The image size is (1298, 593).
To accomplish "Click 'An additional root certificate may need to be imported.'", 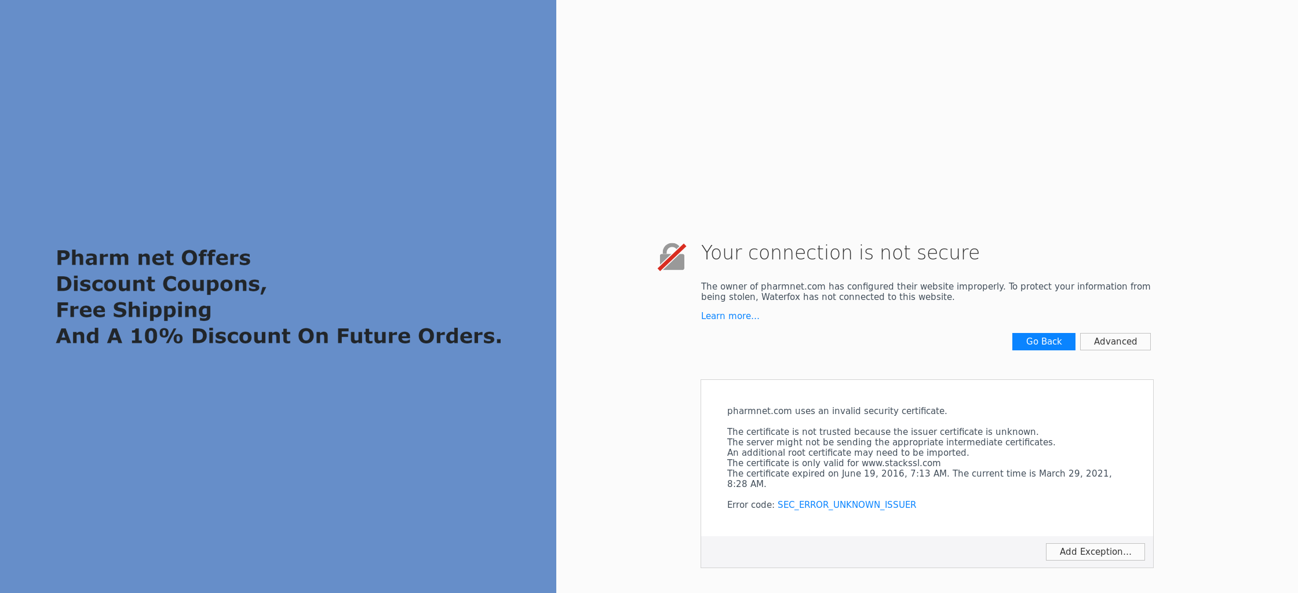I will [848, 453].
